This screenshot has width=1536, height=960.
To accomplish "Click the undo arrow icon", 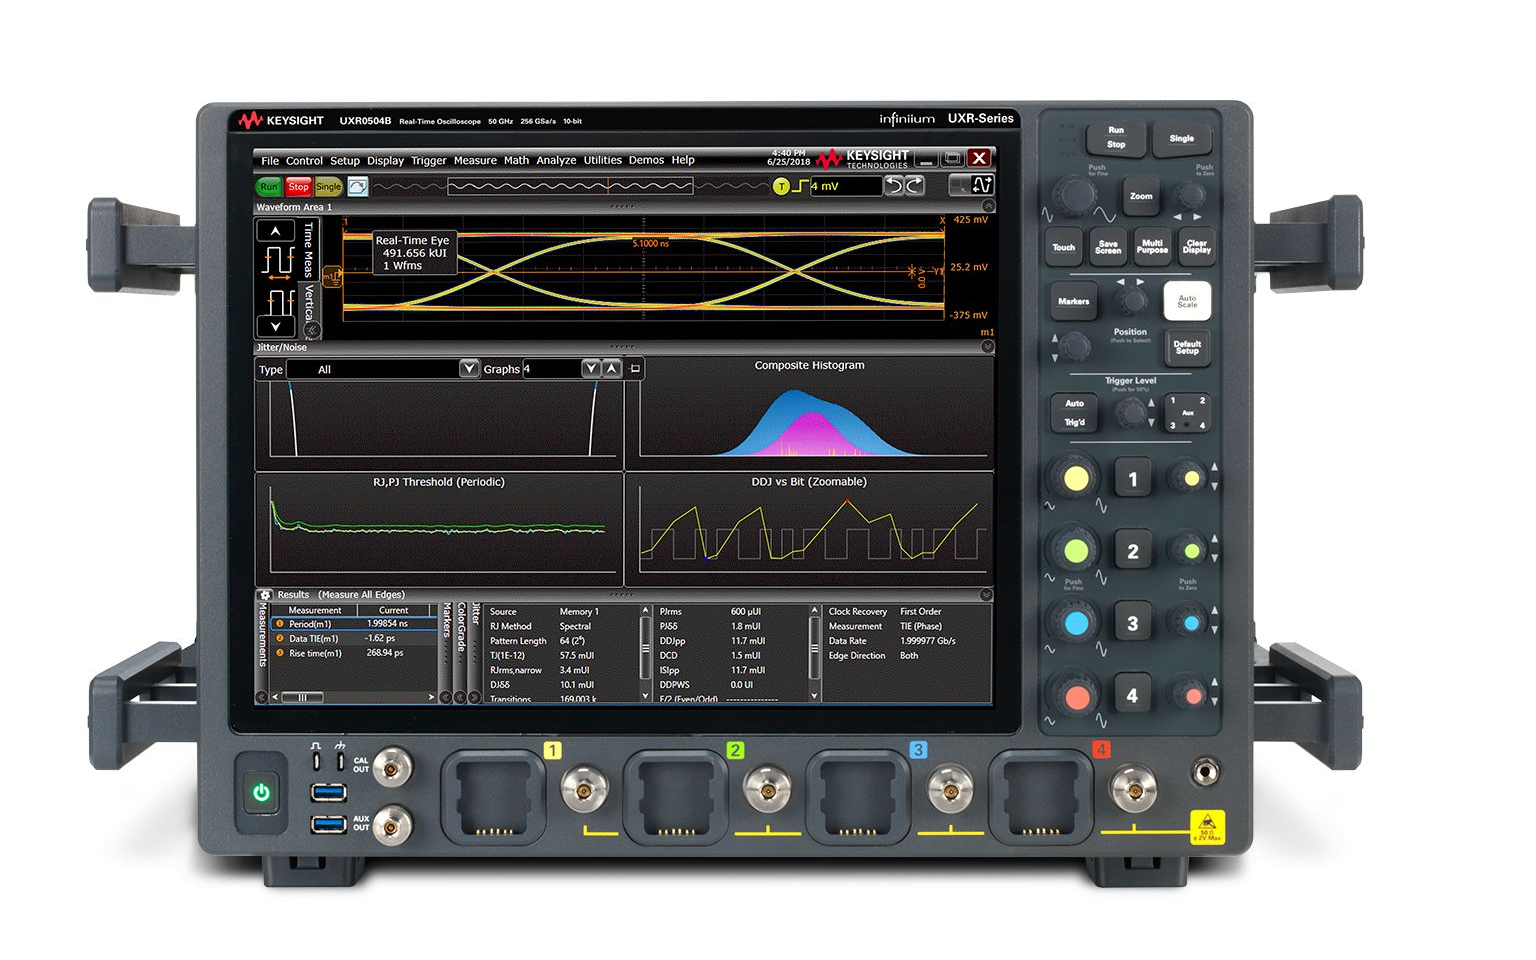I will click(894, 186).
